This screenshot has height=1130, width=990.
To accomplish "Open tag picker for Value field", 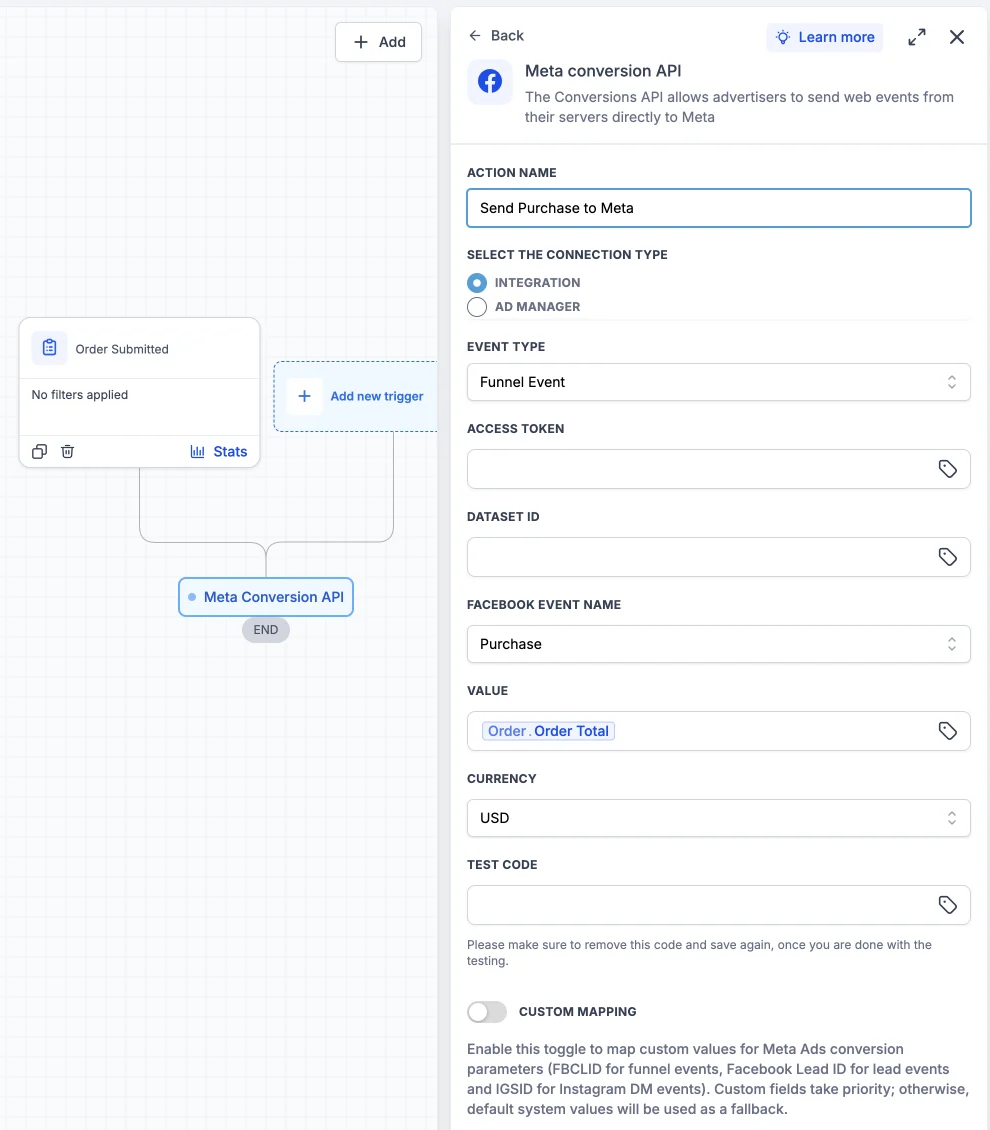I will tap(947, 731).
